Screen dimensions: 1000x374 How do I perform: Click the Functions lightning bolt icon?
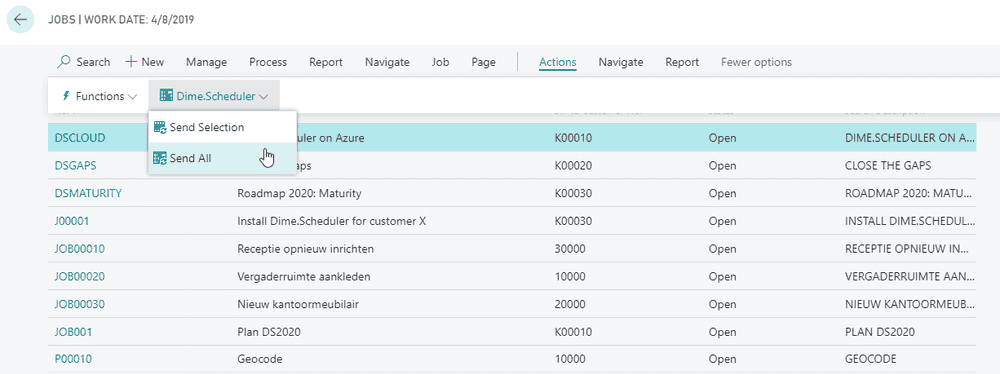click(66, 96)
